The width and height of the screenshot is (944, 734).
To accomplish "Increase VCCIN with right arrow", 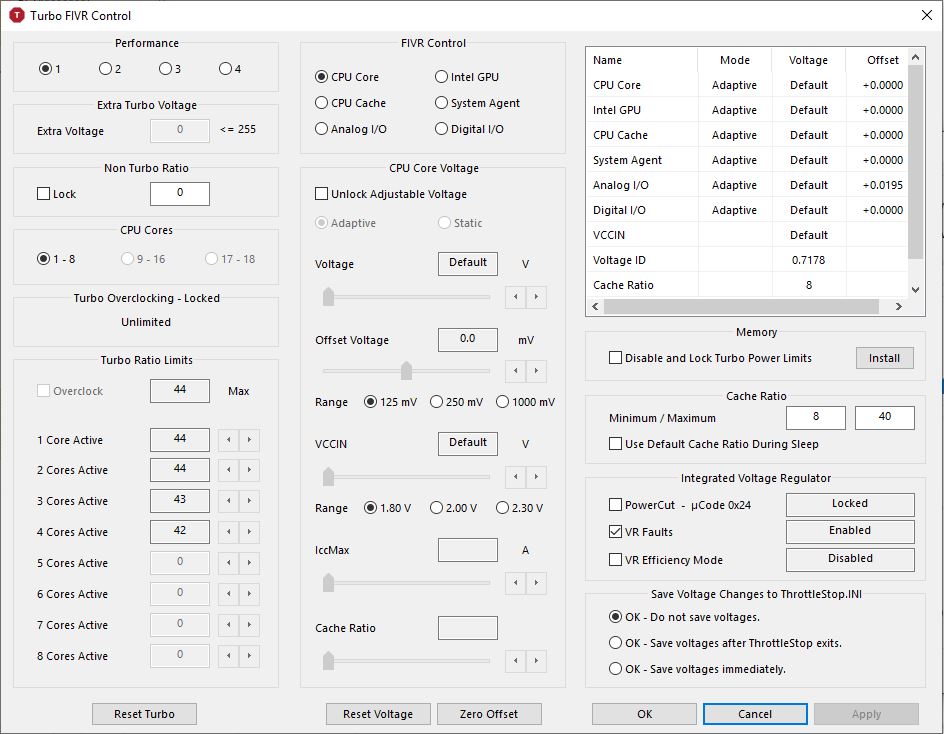I will click(536, 477).
